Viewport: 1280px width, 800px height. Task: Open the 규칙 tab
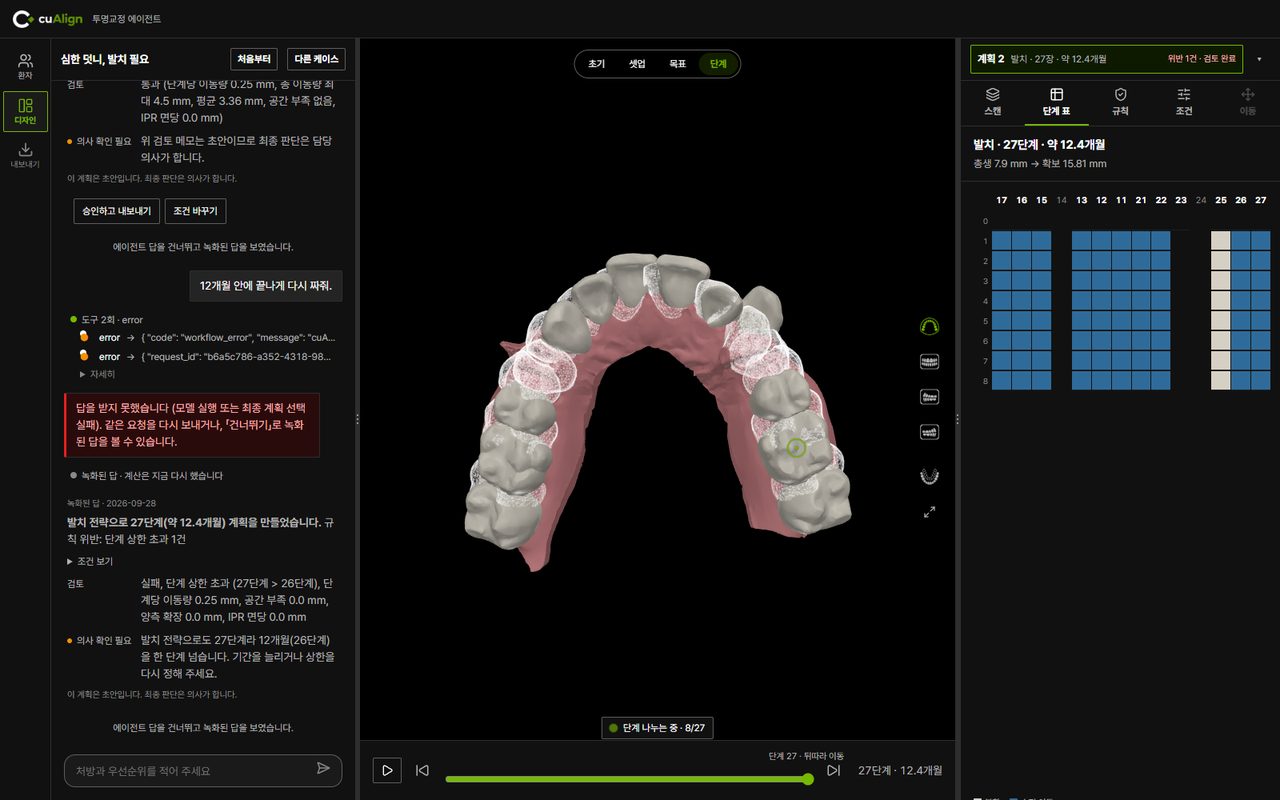[1121, 101]
